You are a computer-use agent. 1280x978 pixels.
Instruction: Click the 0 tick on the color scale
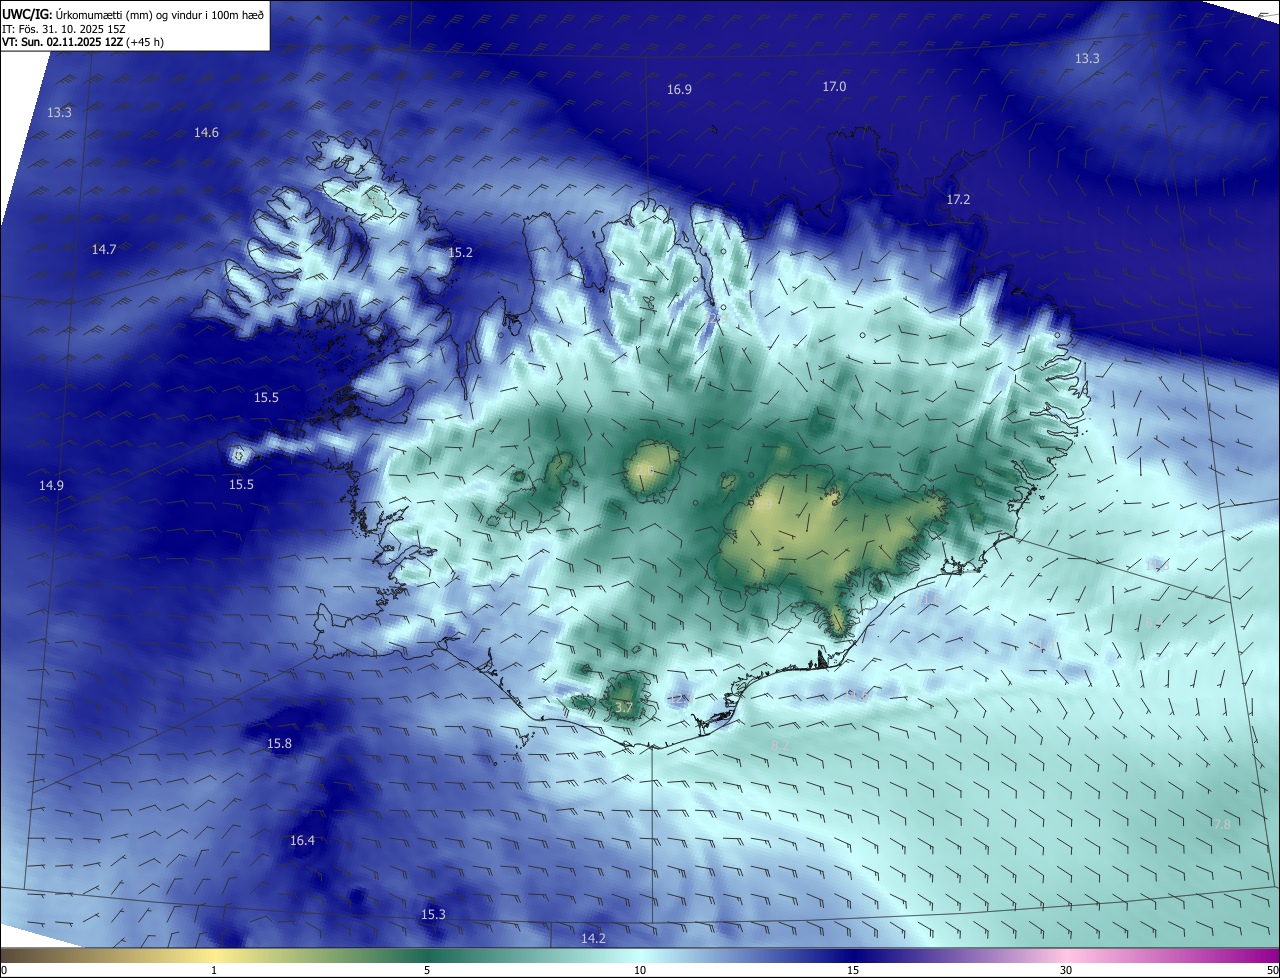click(x=3, y=970)
